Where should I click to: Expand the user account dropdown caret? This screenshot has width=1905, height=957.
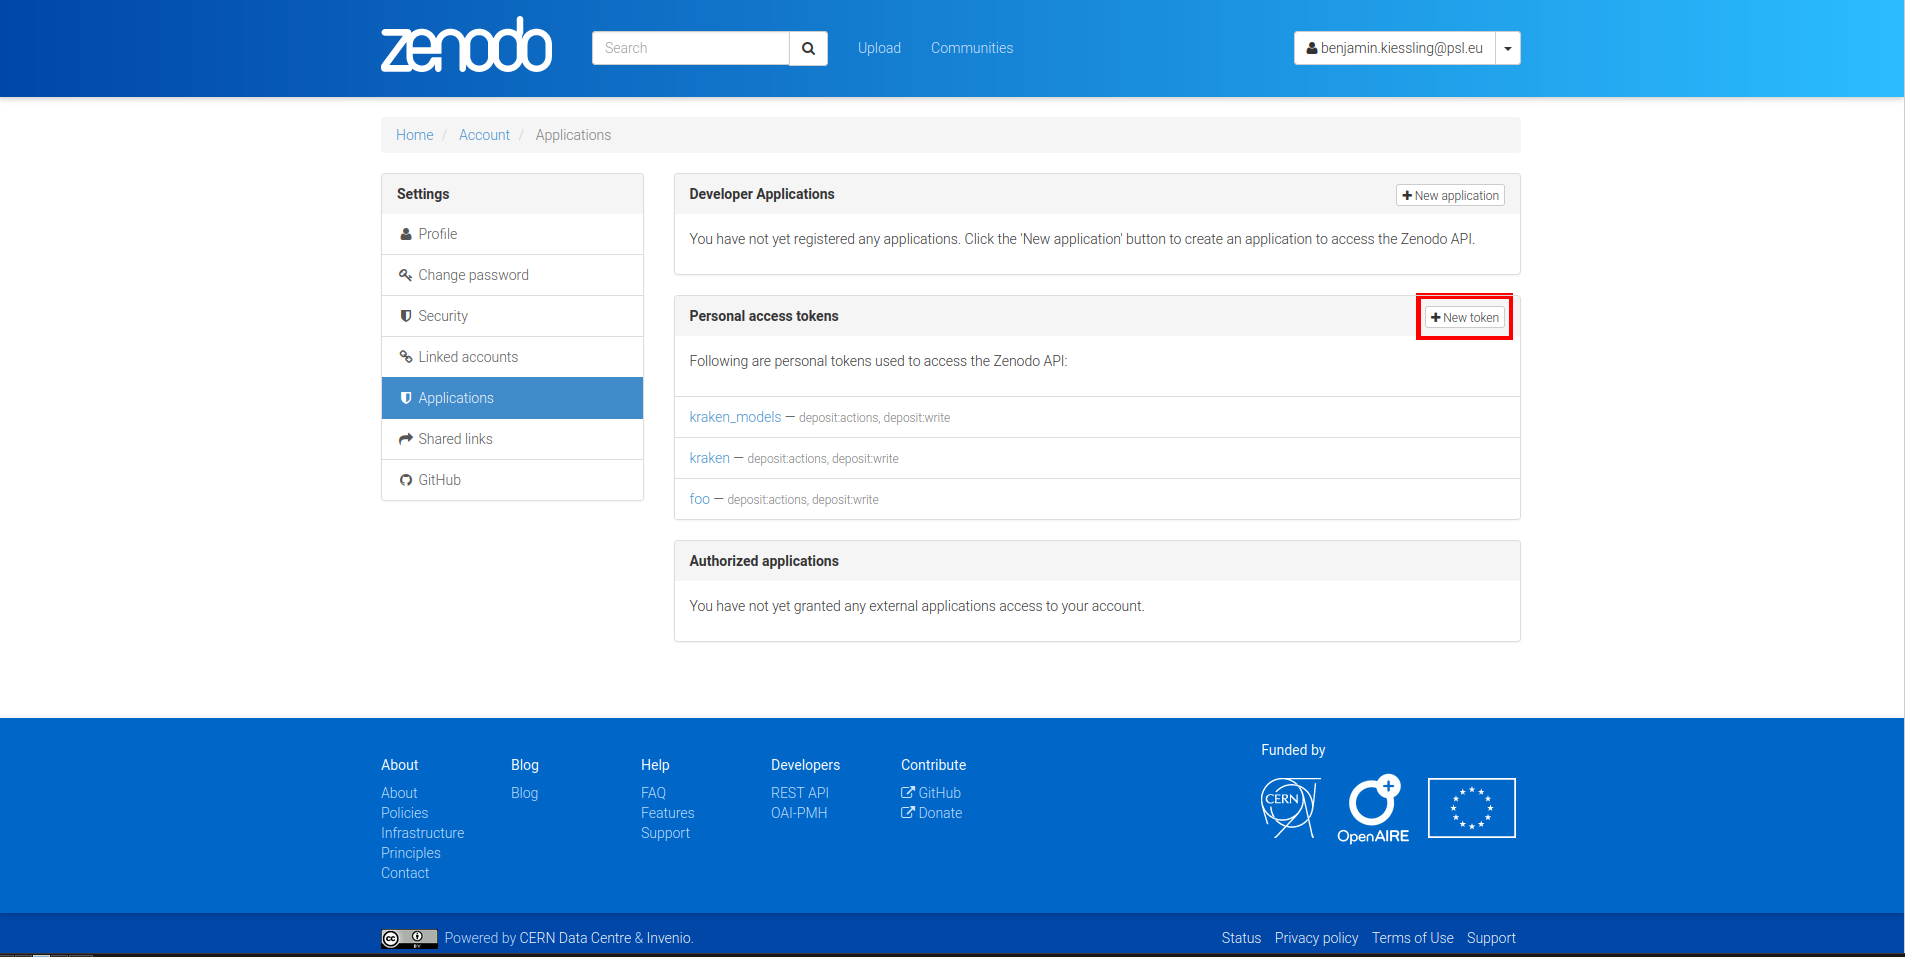click(x=1508, y=48)
